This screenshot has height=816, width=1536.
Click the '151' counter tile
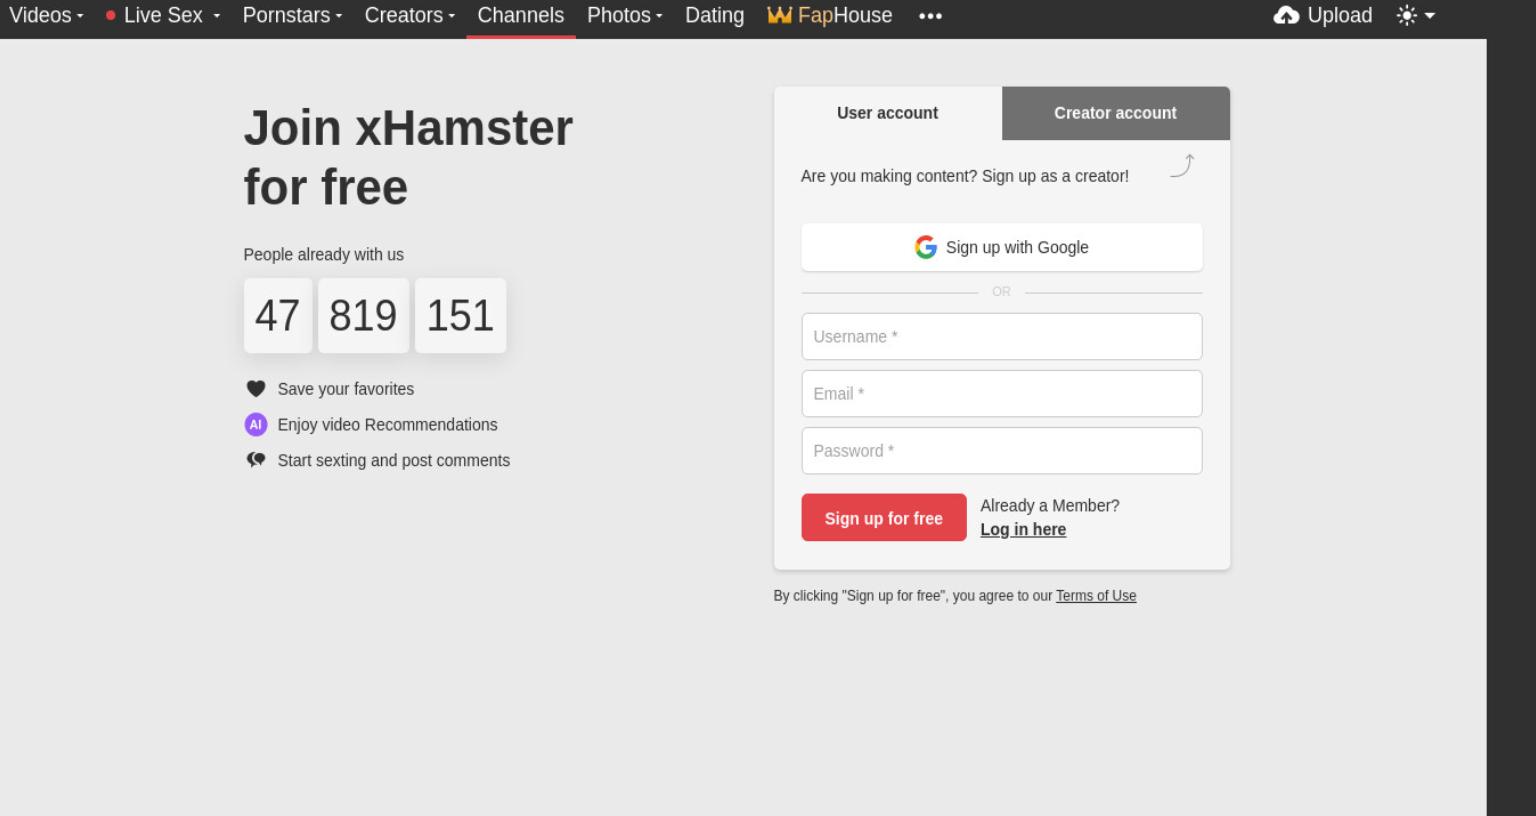pyautogui.click(x=460, y=316)
